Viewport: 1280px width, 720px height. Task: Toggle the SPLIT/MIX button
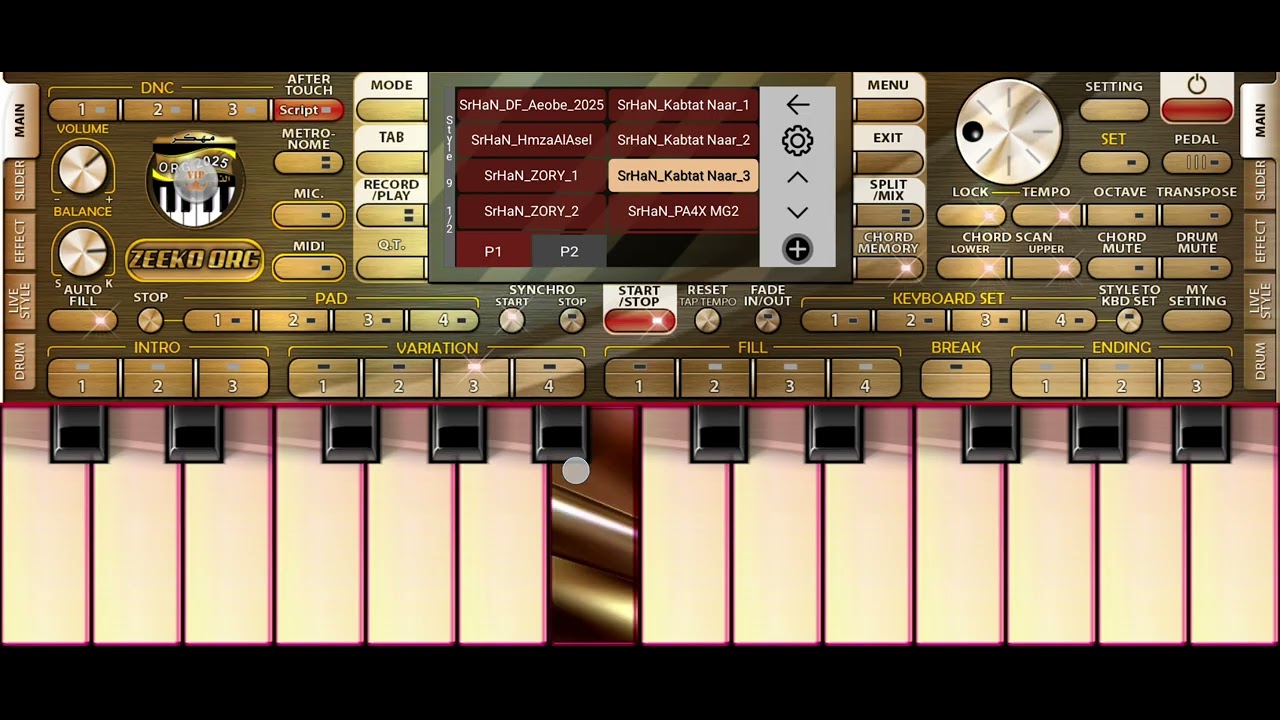(x=888, y=215)
